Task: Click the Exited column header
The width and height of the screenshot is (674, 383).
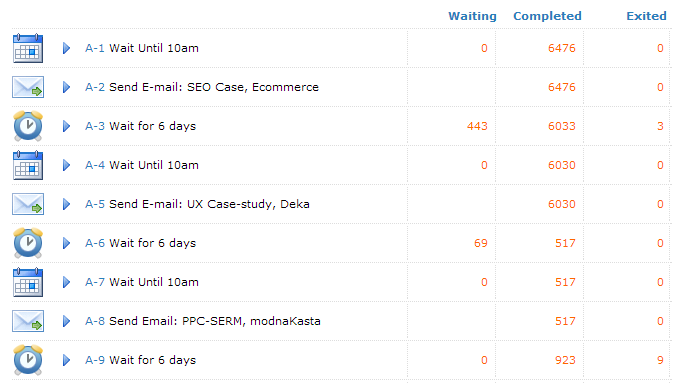Action: [646, 16]
